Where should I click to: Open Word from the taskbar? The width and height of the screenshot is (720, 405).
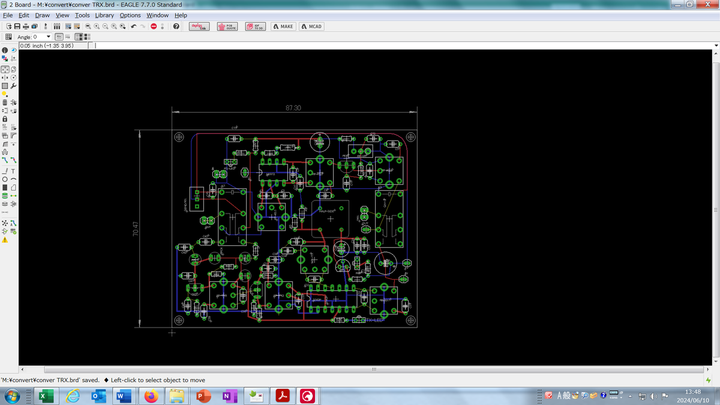tap(124, 397)
